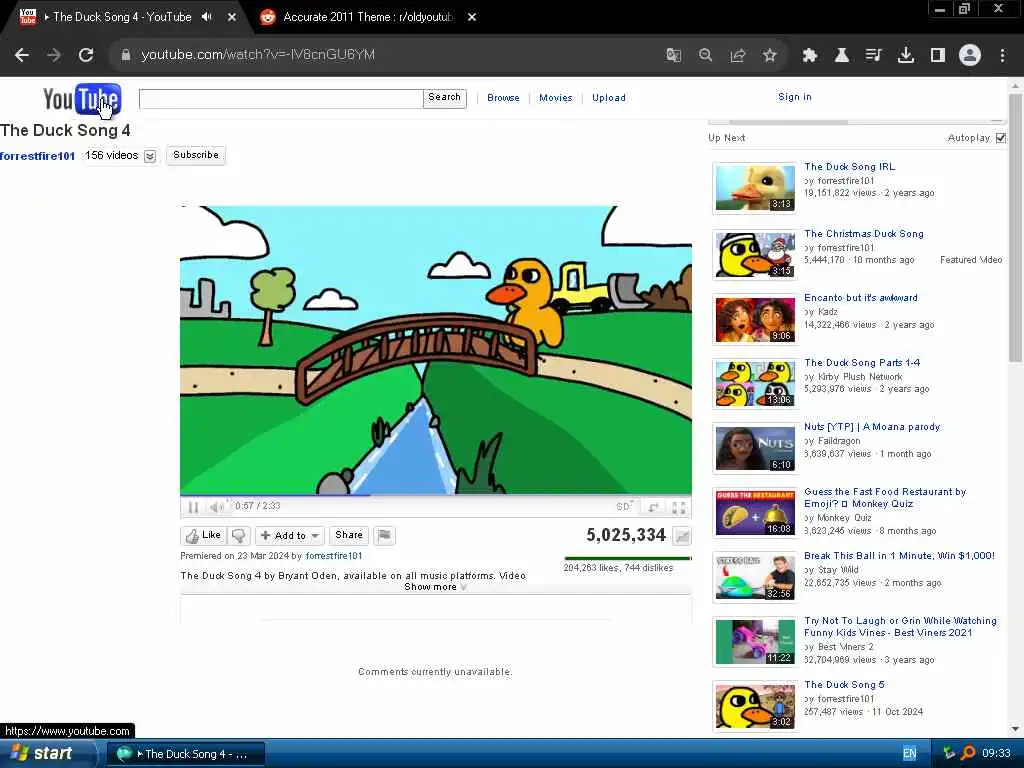
Task: Open the Add to dropdown
Action: (x=290, y=536)
